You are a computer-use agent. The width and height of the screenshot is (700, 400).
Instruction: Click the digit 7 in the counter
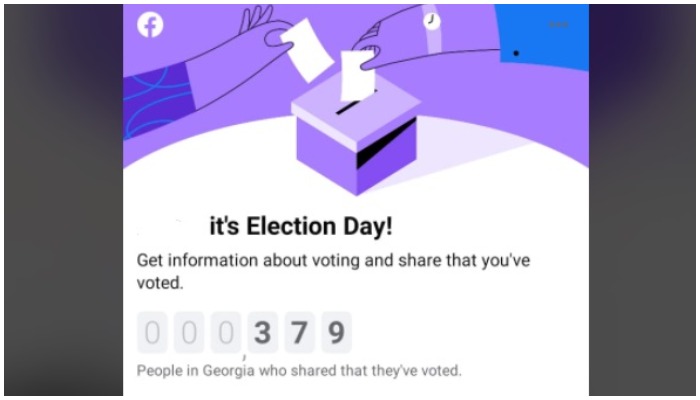(299, 333)
